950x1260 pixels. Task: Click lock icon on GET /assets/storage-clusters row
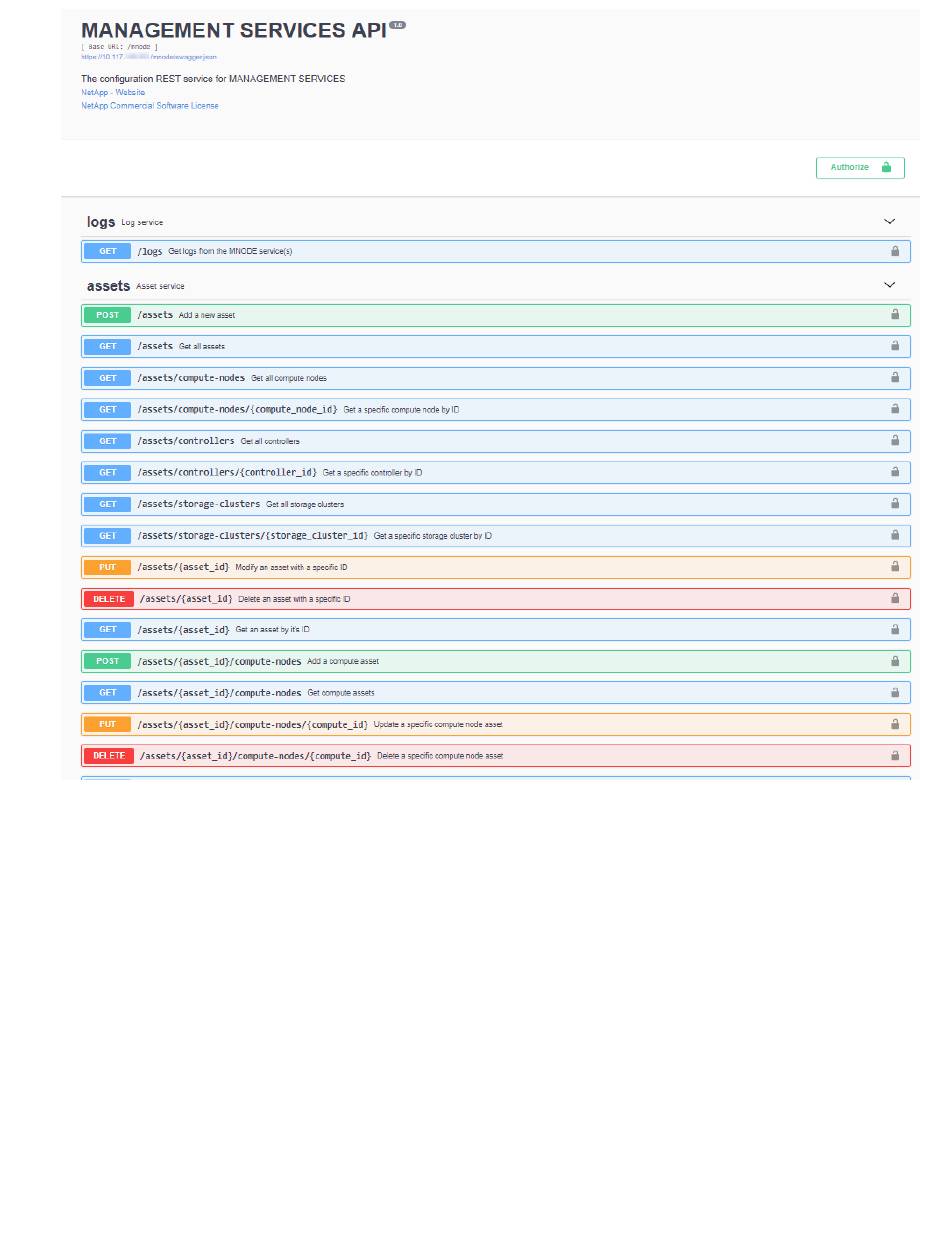pos(894,503)
